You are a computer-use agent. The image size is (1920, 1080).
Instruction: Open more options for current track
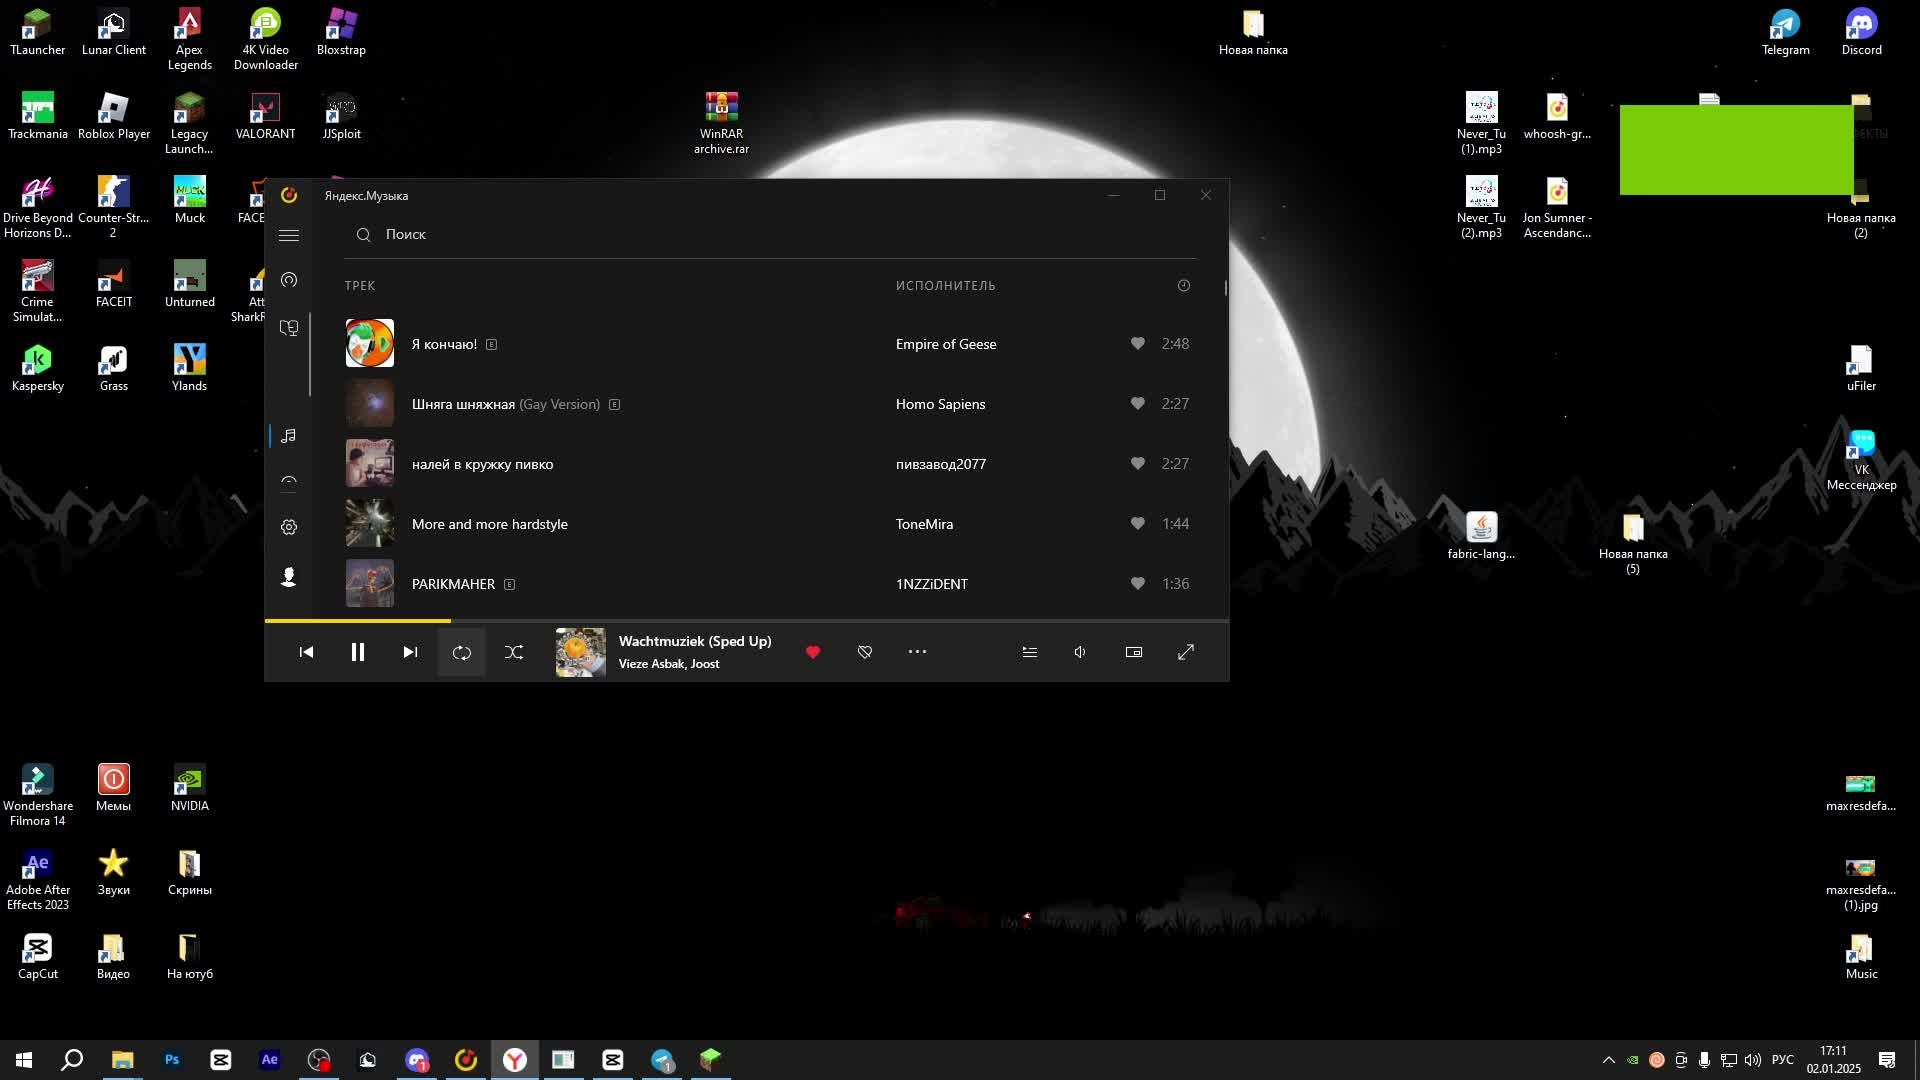pyautogui.click(x=917, y=652)
